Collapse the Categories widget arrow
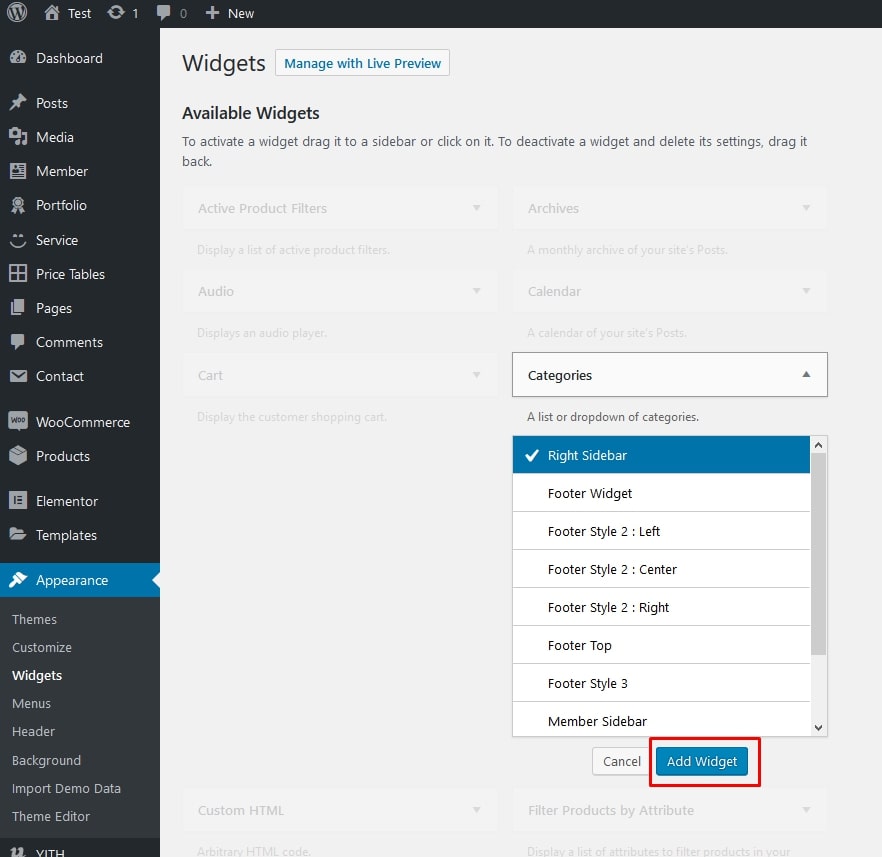Viewport: 882px width, 857px height. point(806,375)
